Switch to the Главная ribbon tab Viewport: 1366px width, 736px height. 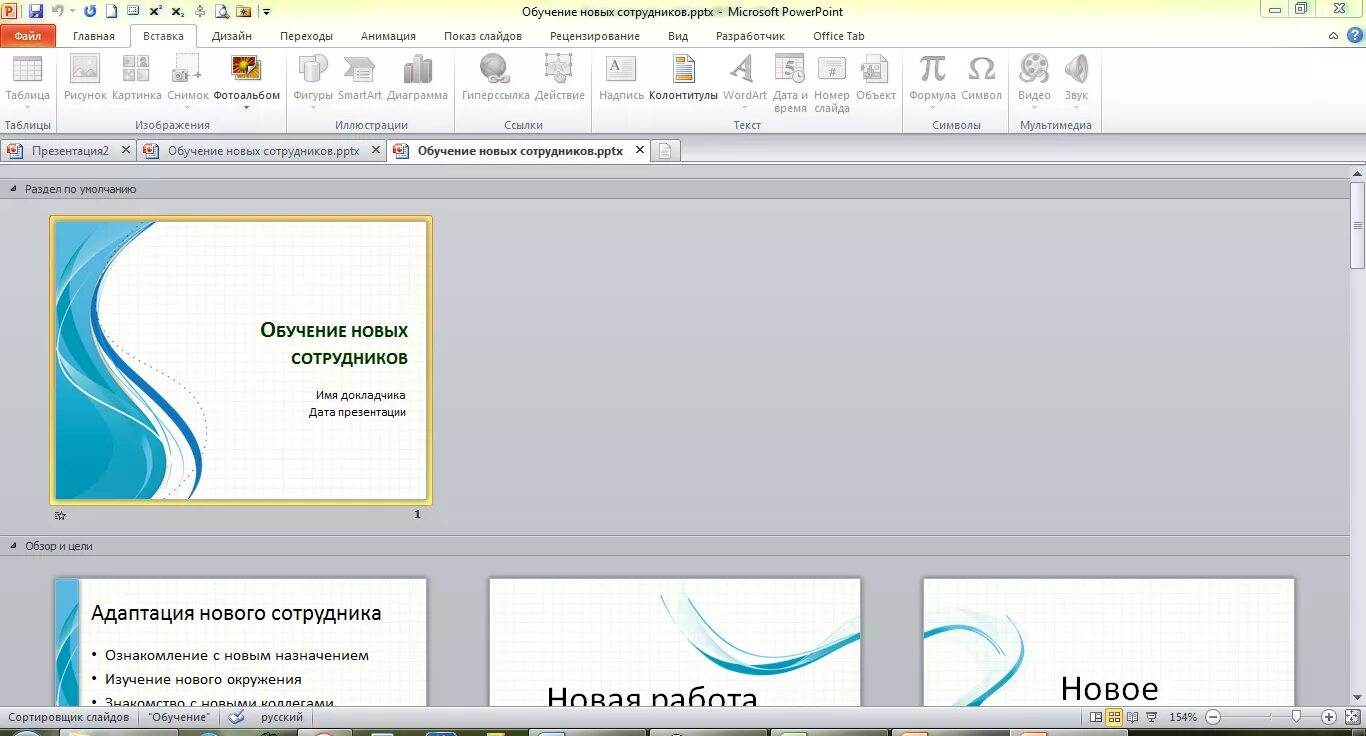[94, 36]
